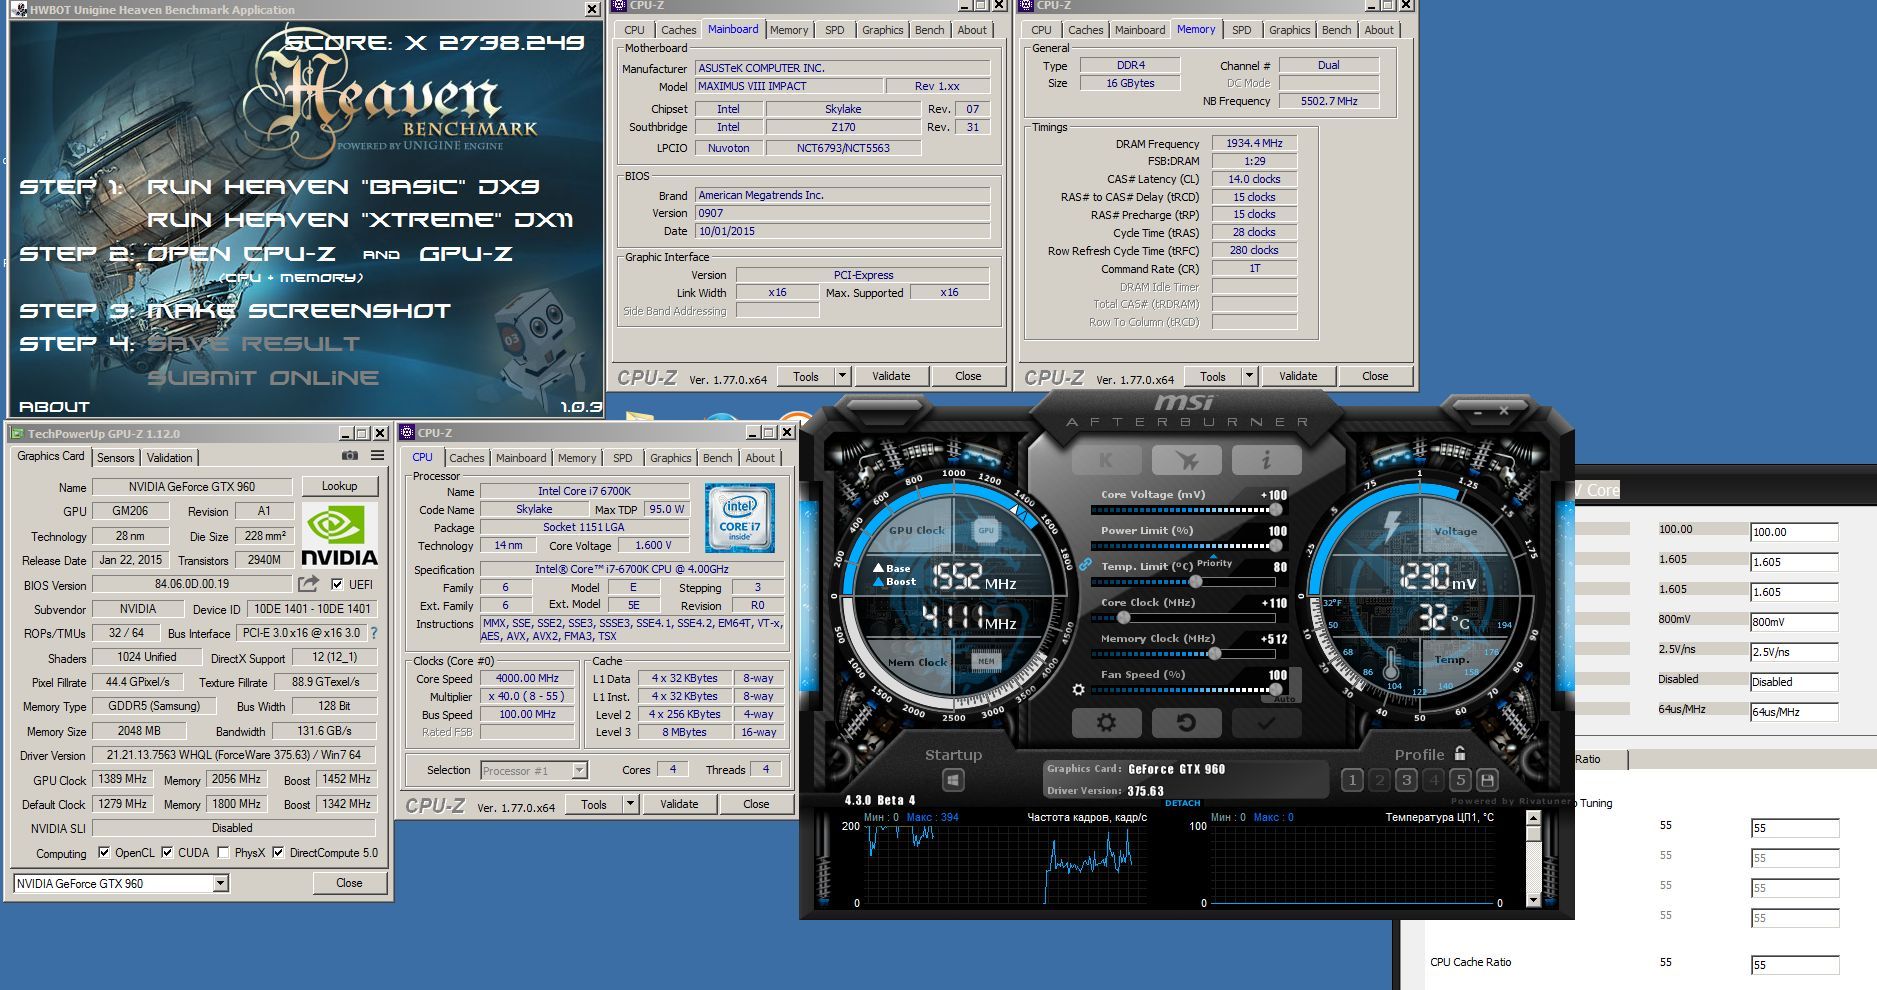Screen dimensions: 1877x990
Task: Apply Afterburner settings with the checkmark button
Action: (1266, 722)
